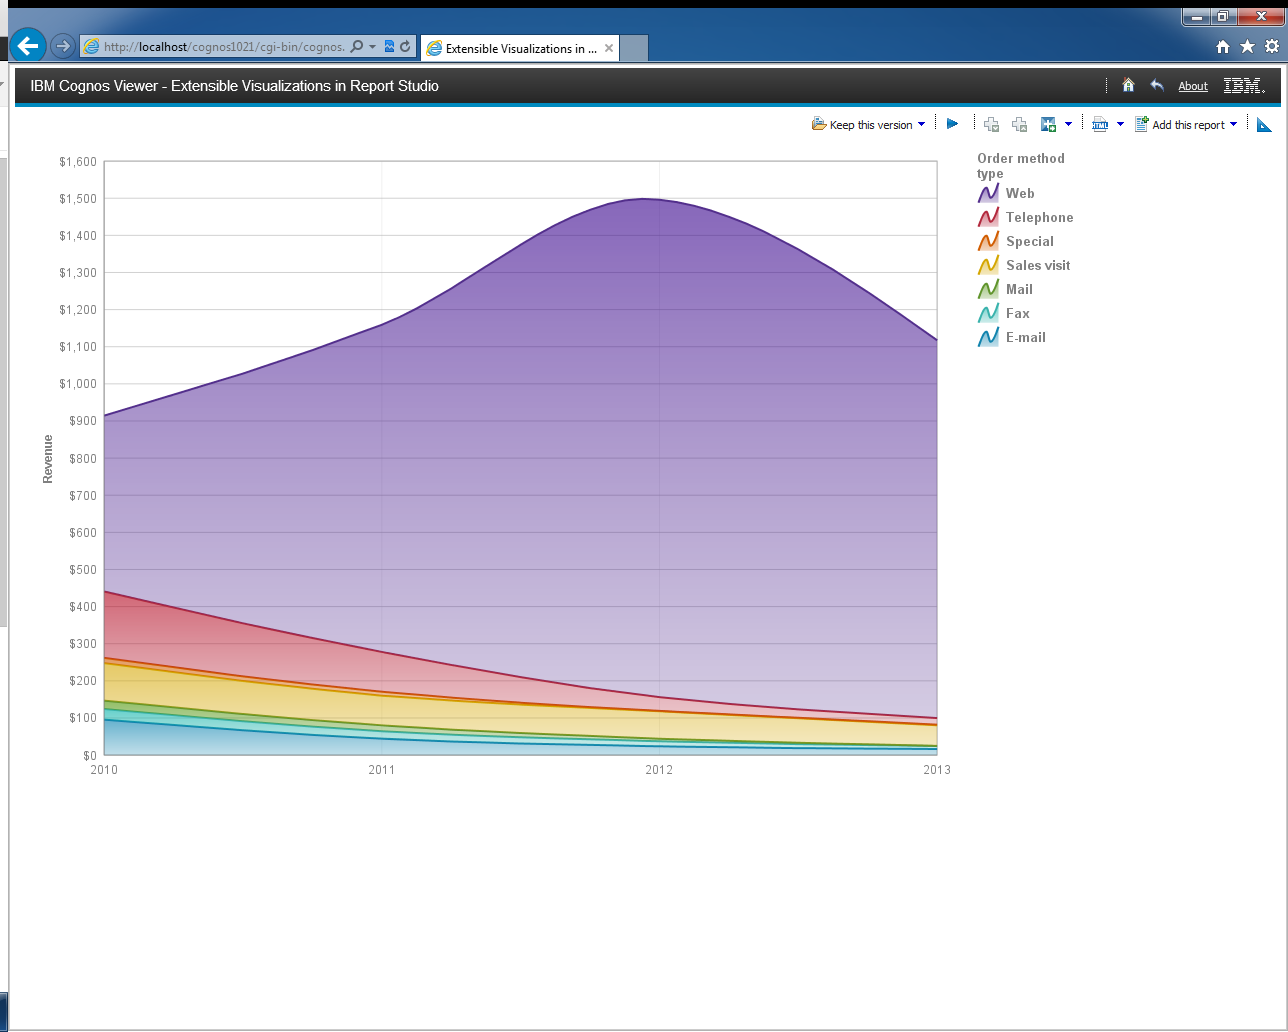This screenshot has height=1032, width=1288.
Task: Click the Sales visit legend swatch icon
Action: pyautogui.click(x=988, y=265)
